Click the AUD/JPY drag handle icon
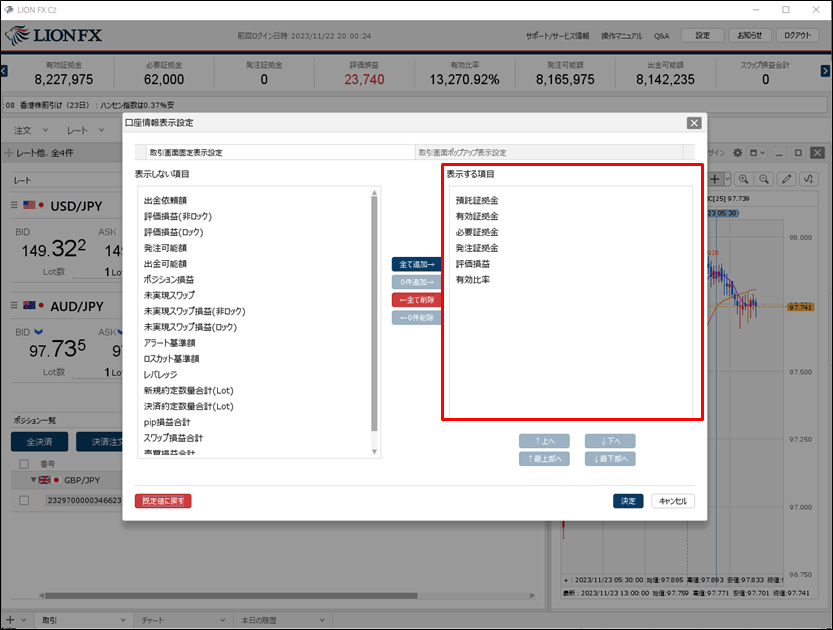 (14, 305)
